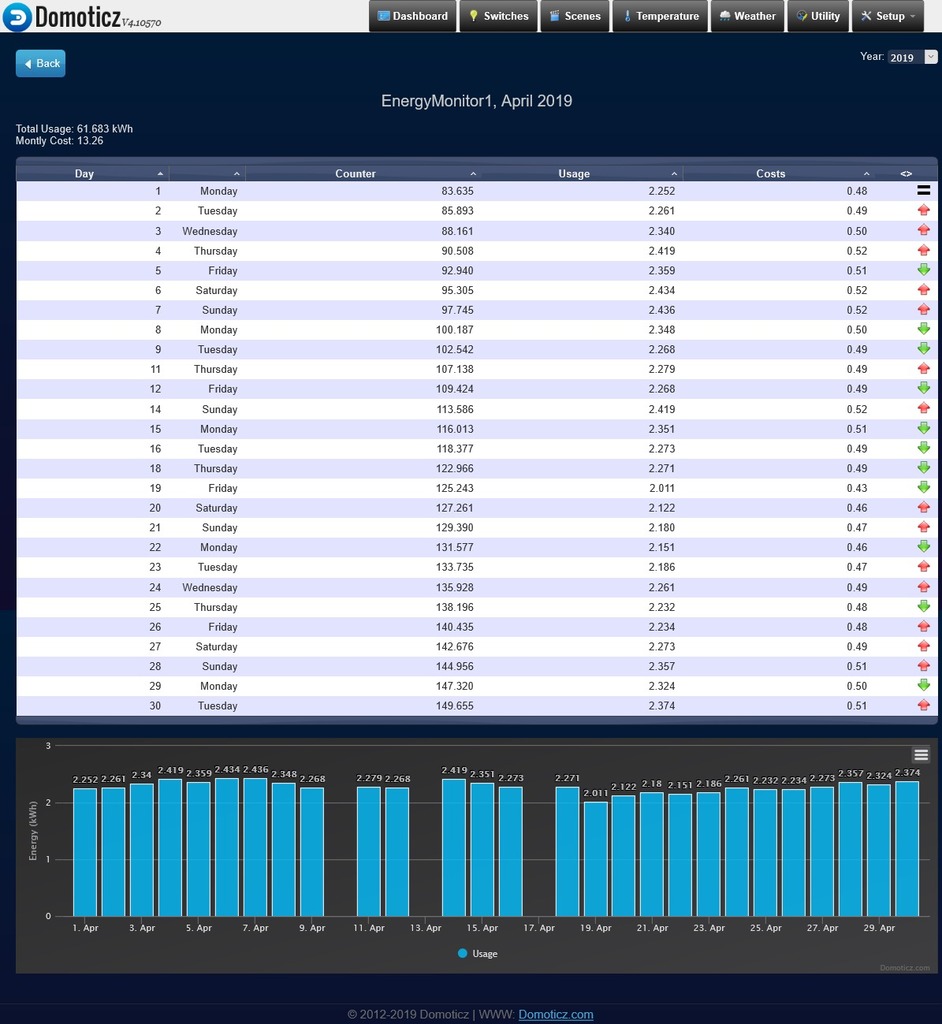Click the green down arrow for day 18
Screen dimensions: 942x1024
pos(923,468)
